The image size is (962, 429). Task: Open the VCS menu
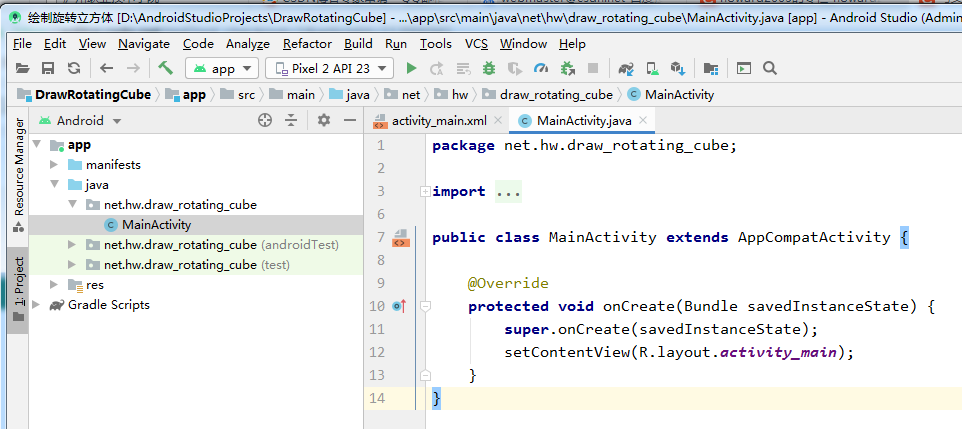click(476, 44)
